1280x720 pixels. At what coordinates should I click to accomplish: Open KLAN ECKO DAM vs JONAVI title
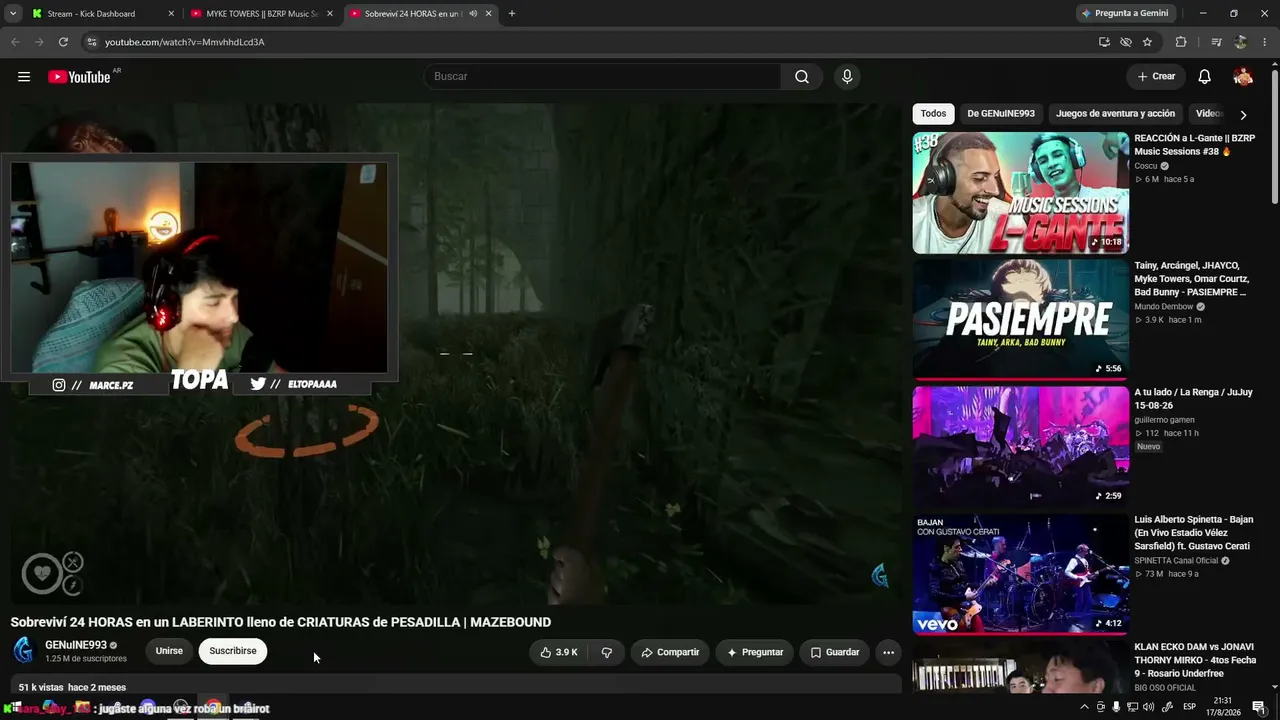tap(1194, 660)
